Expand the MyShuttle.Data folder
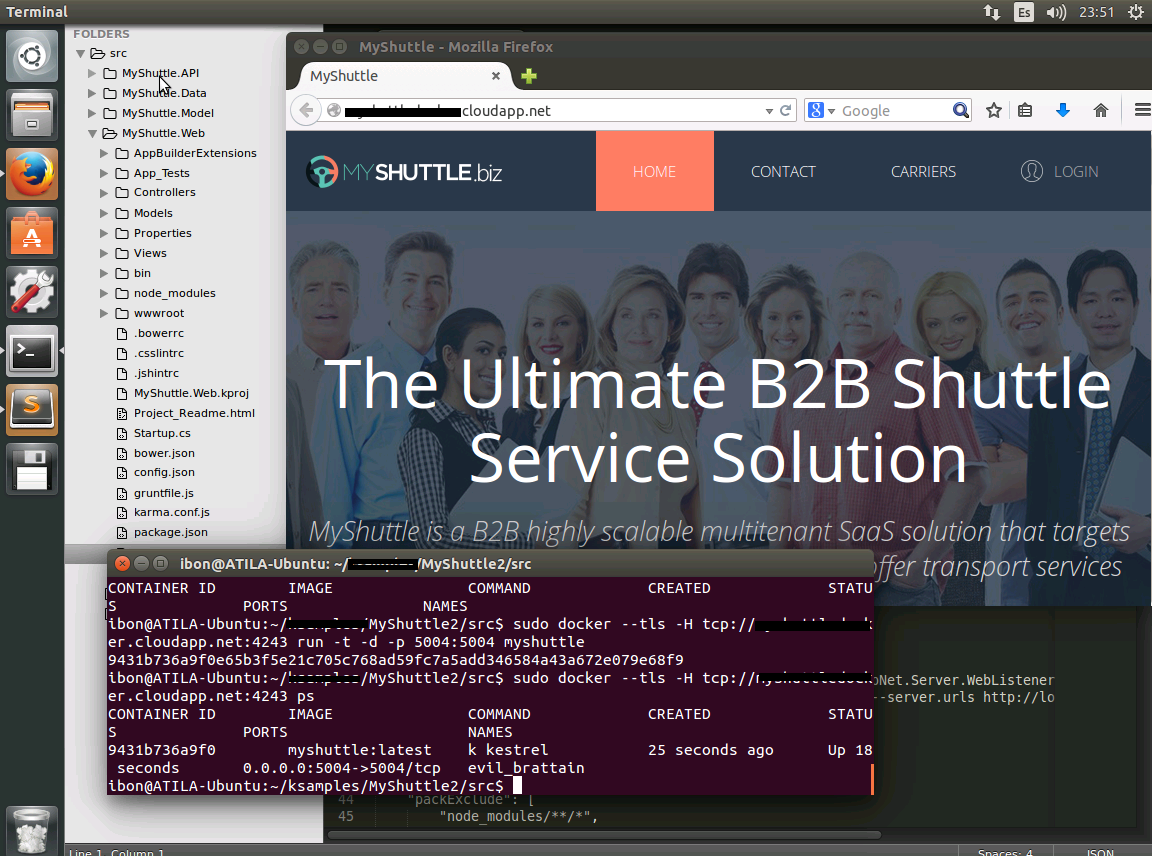 click(x=92, y=93)
